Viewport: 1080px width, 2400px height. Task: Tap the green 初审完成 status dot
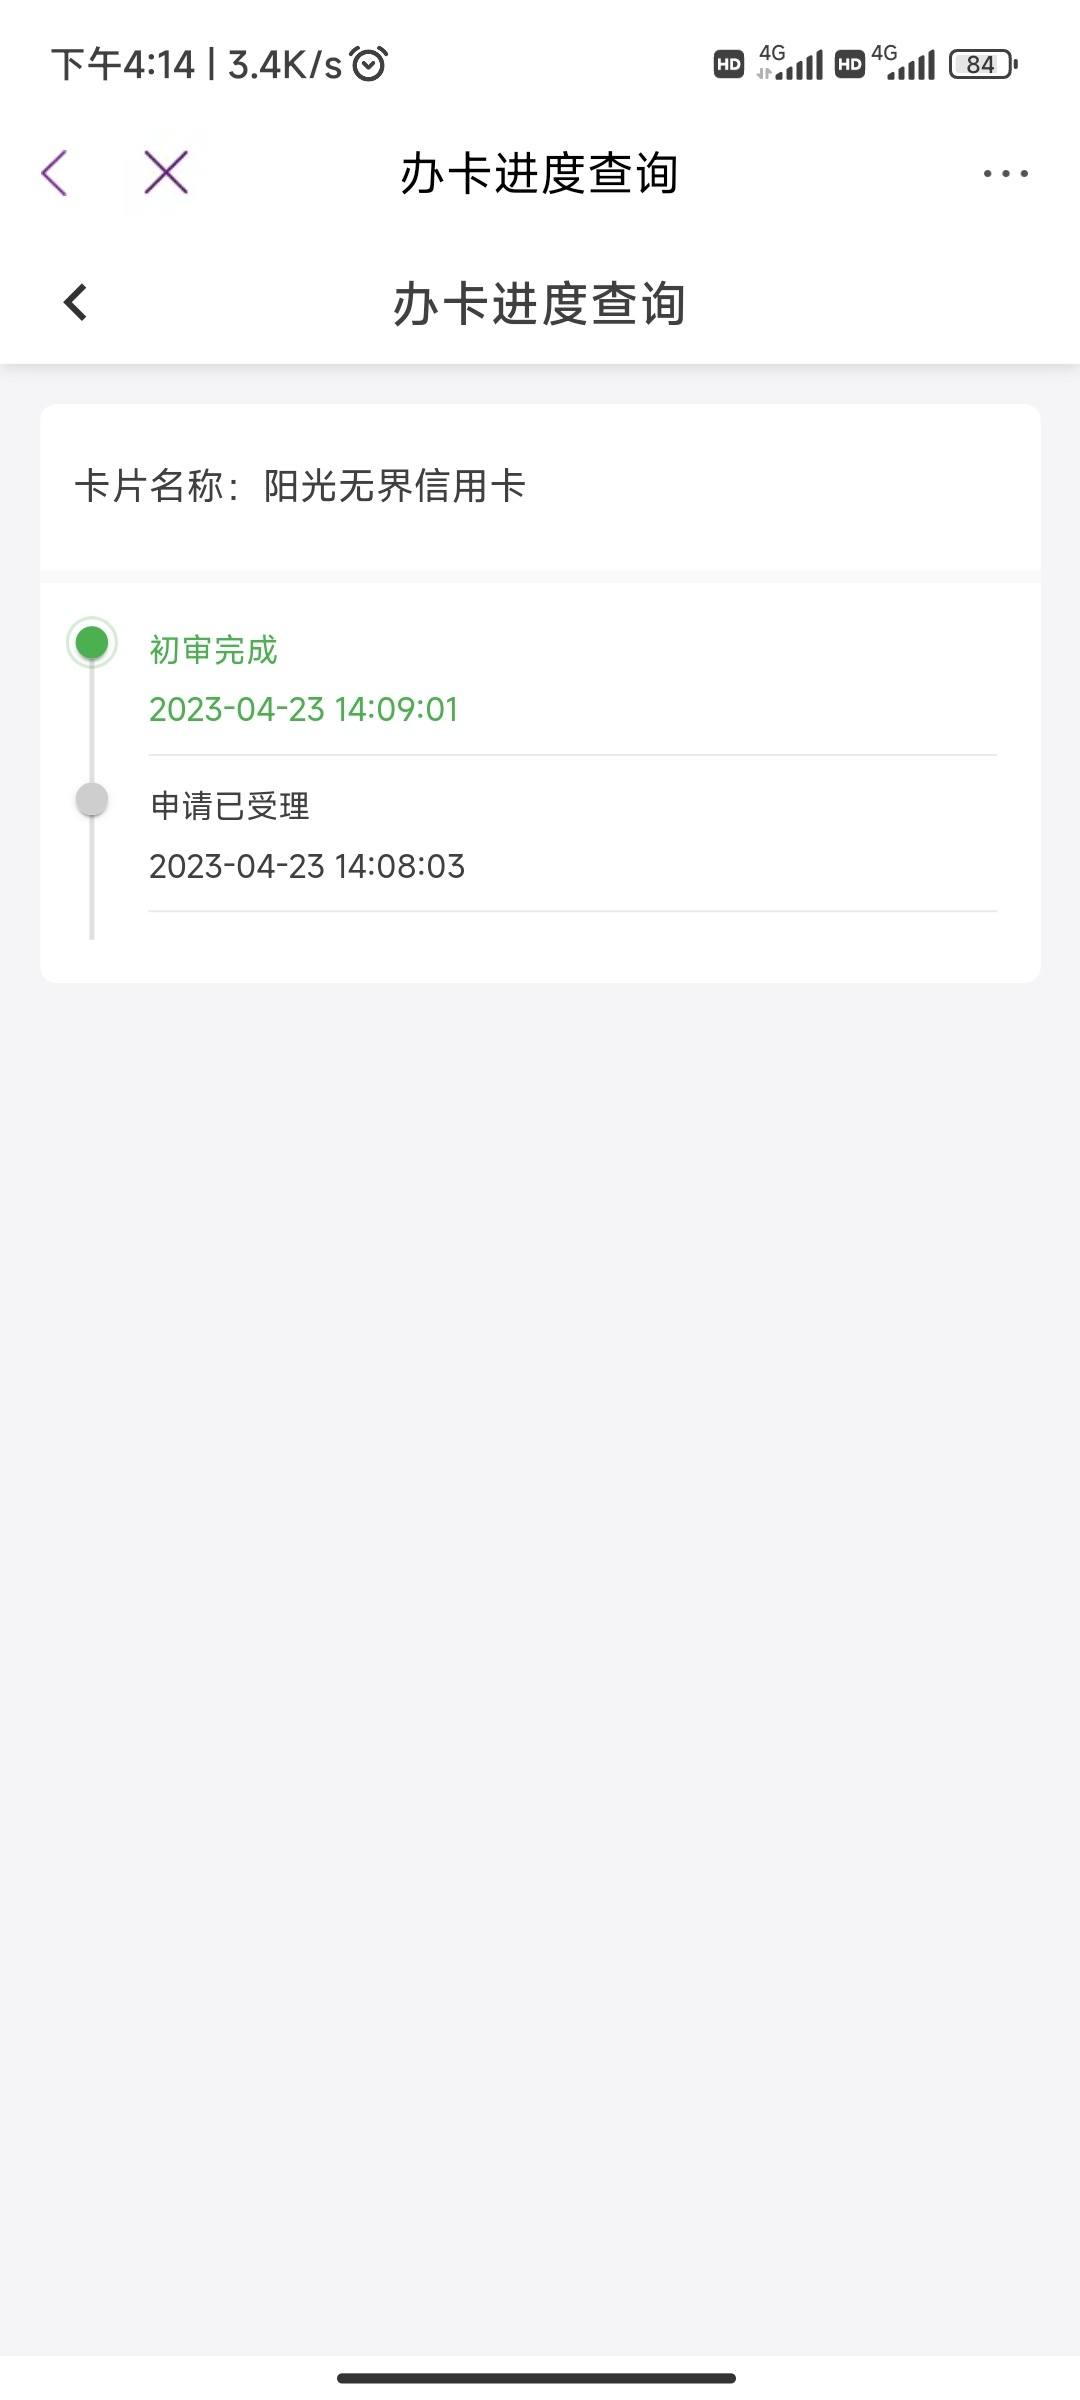(x=92, y=643)
